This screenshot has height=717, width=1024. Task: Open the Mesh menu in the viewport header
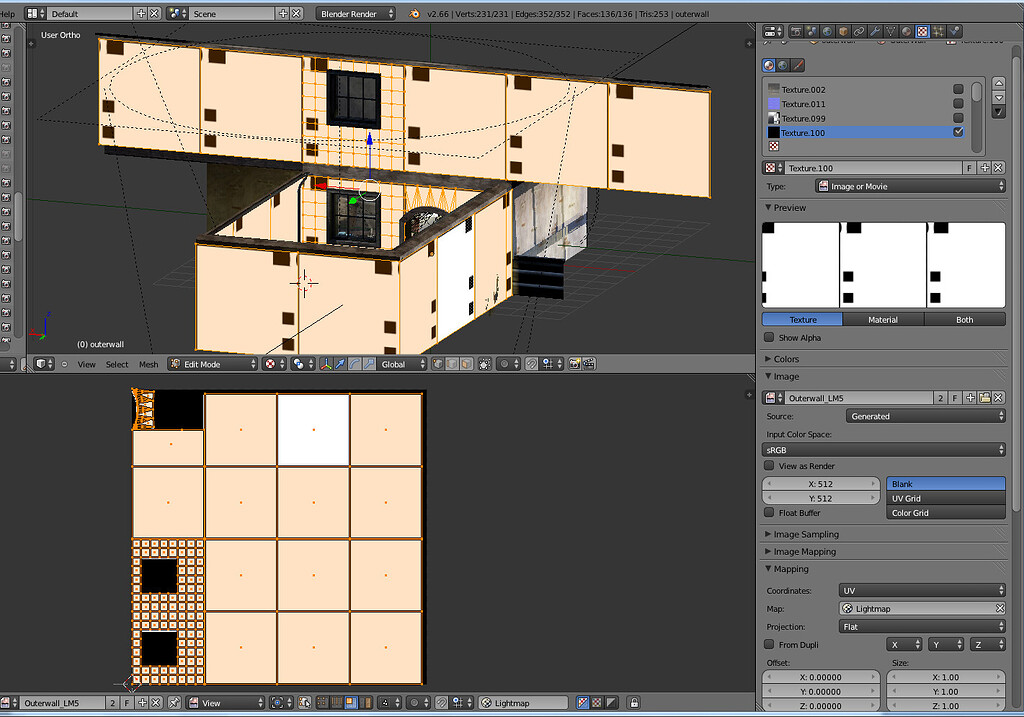pos(148,364)
